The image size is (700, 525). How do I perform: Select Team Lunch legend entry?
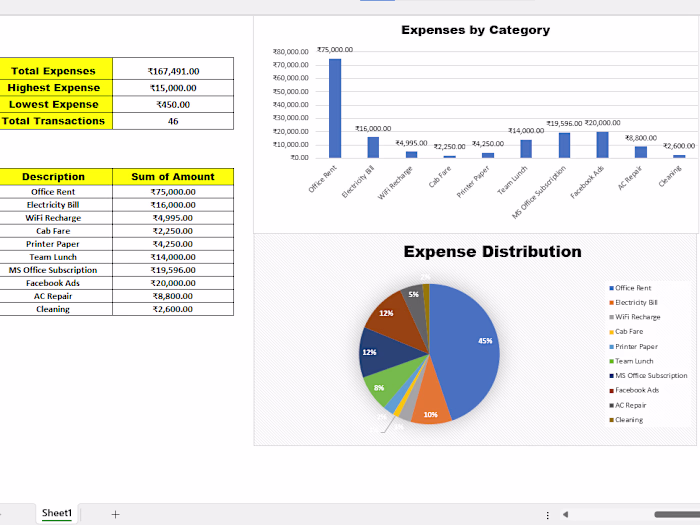point(631,361)
